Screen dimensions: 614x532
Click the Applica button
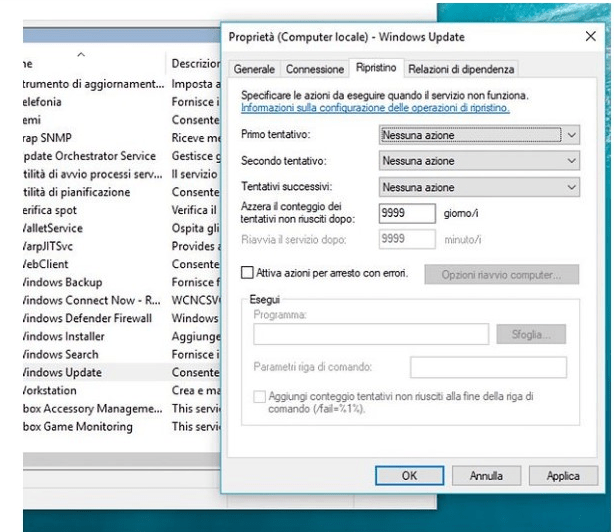(x=563, y=477)
